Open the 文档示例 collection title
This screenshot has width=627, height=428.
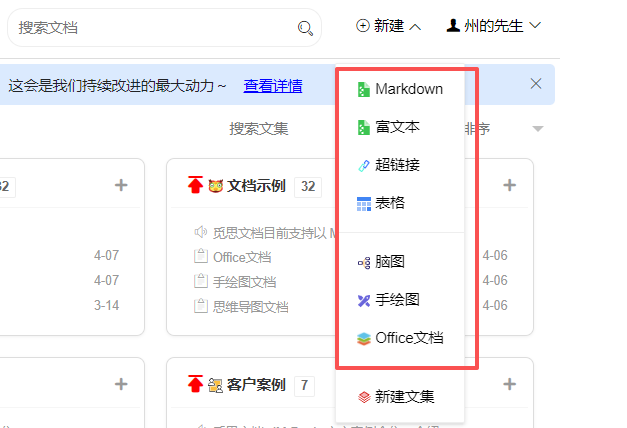[256, 186]
